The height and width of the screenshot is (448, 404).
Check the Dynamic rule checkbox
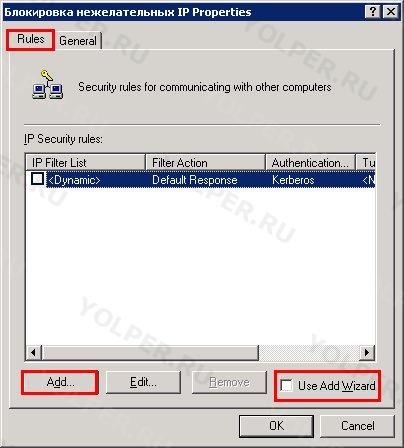click(37, 178)
